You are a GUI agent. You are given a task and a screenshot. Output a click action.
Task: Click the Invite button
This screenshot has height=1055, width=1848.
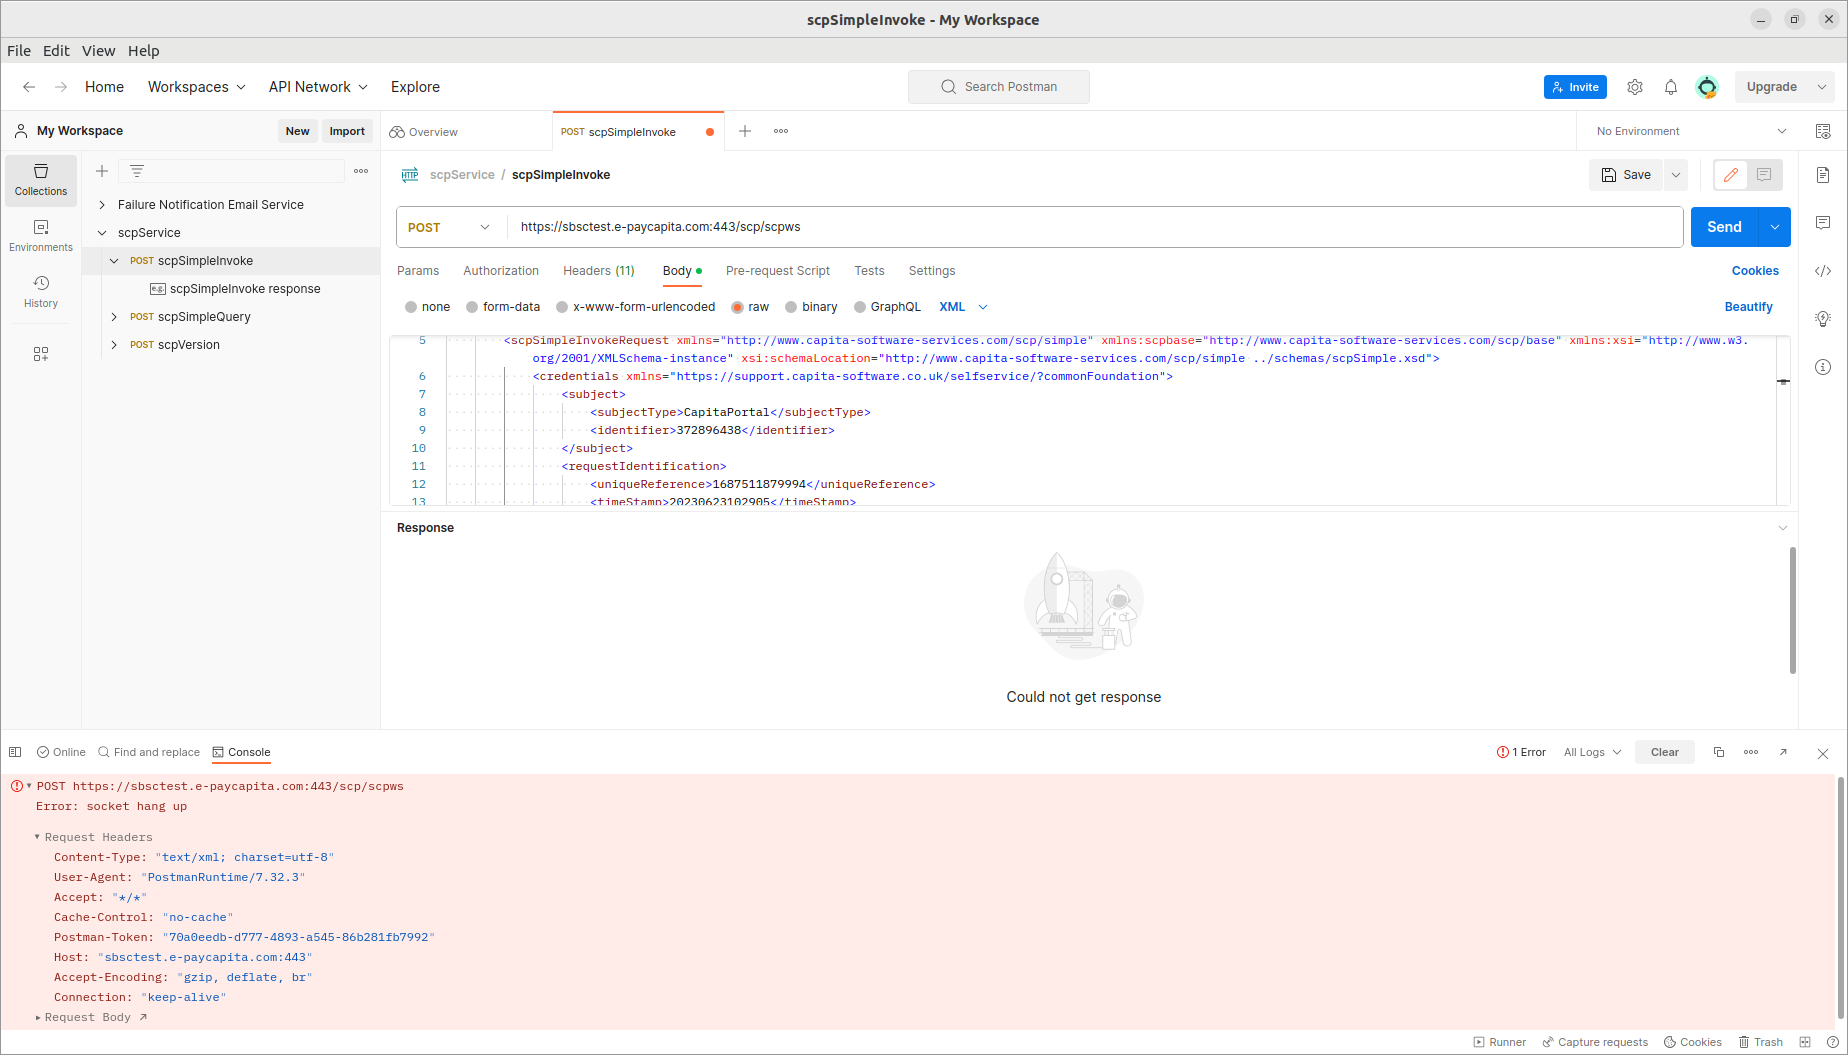click(1575, 87)
